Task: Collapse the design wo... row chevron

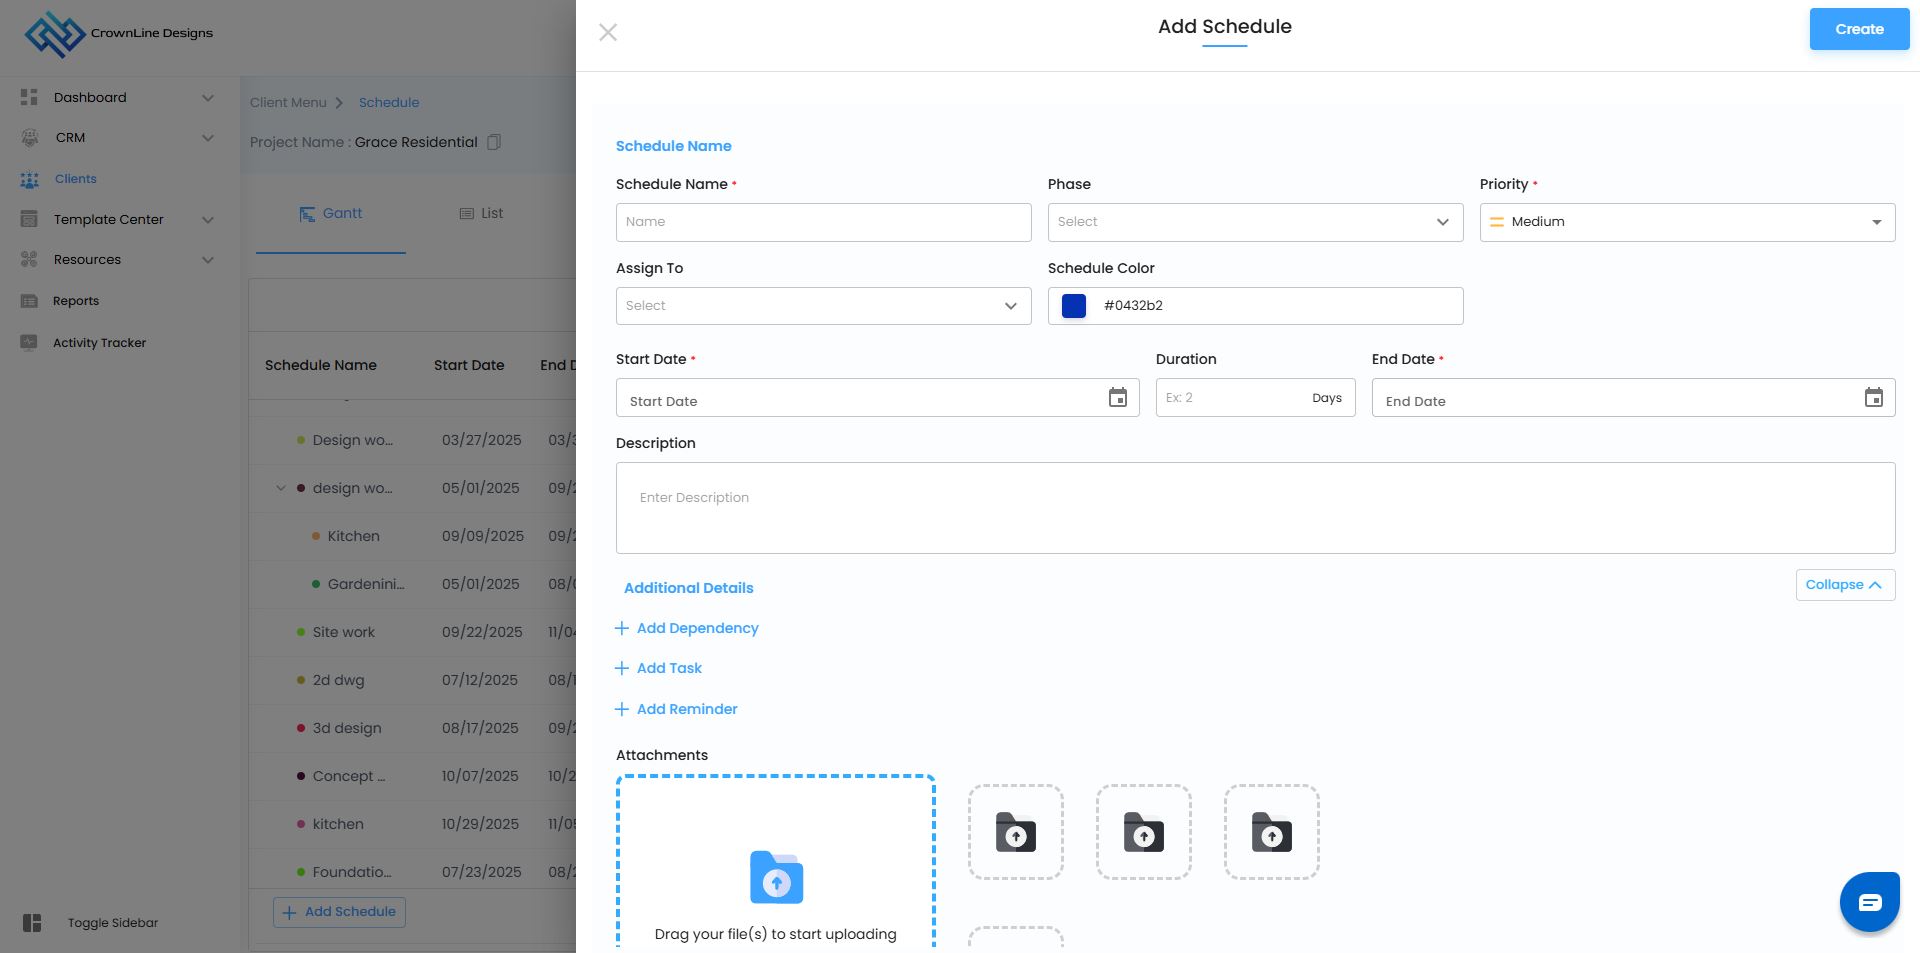Action: pos(281,488)
